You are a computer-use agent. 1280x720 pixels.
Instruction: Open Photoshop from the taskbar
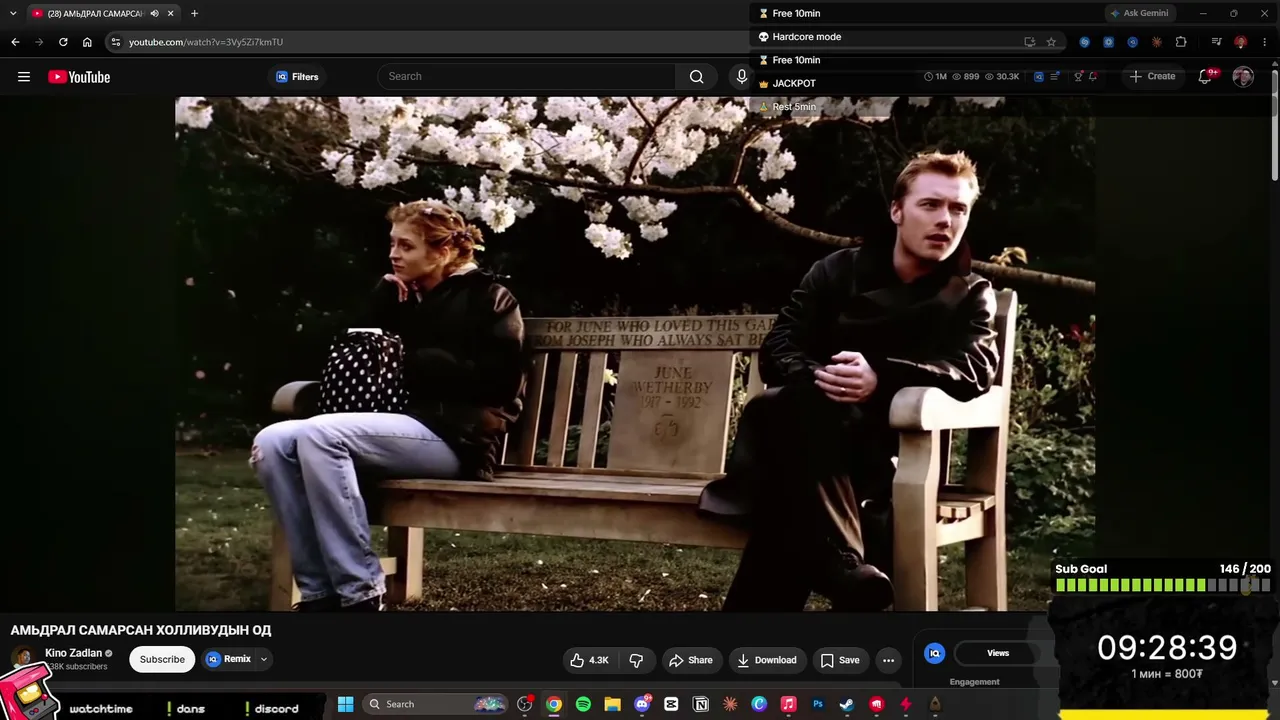click(818, 704)
